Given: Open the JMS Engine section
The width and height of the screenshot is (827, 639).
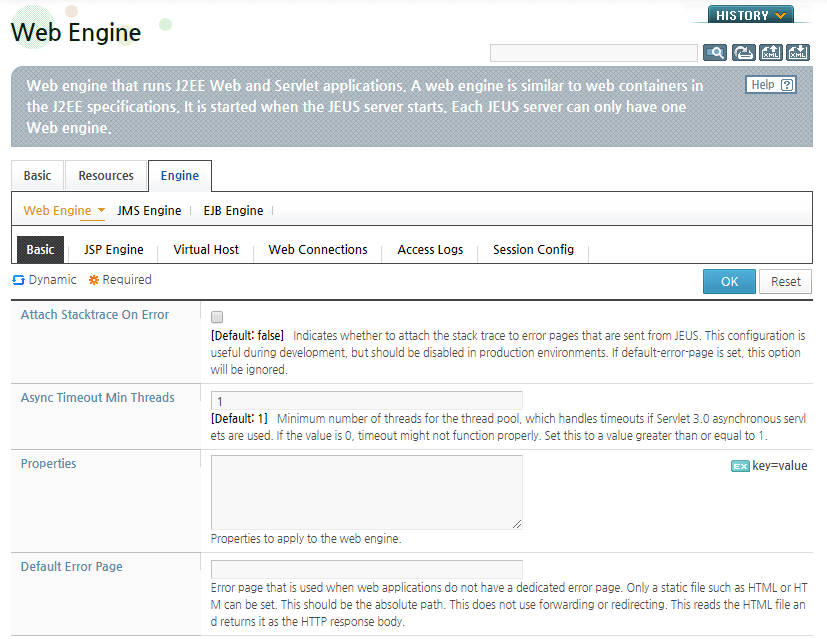Looking at the screenshot, I should point(149,210).
